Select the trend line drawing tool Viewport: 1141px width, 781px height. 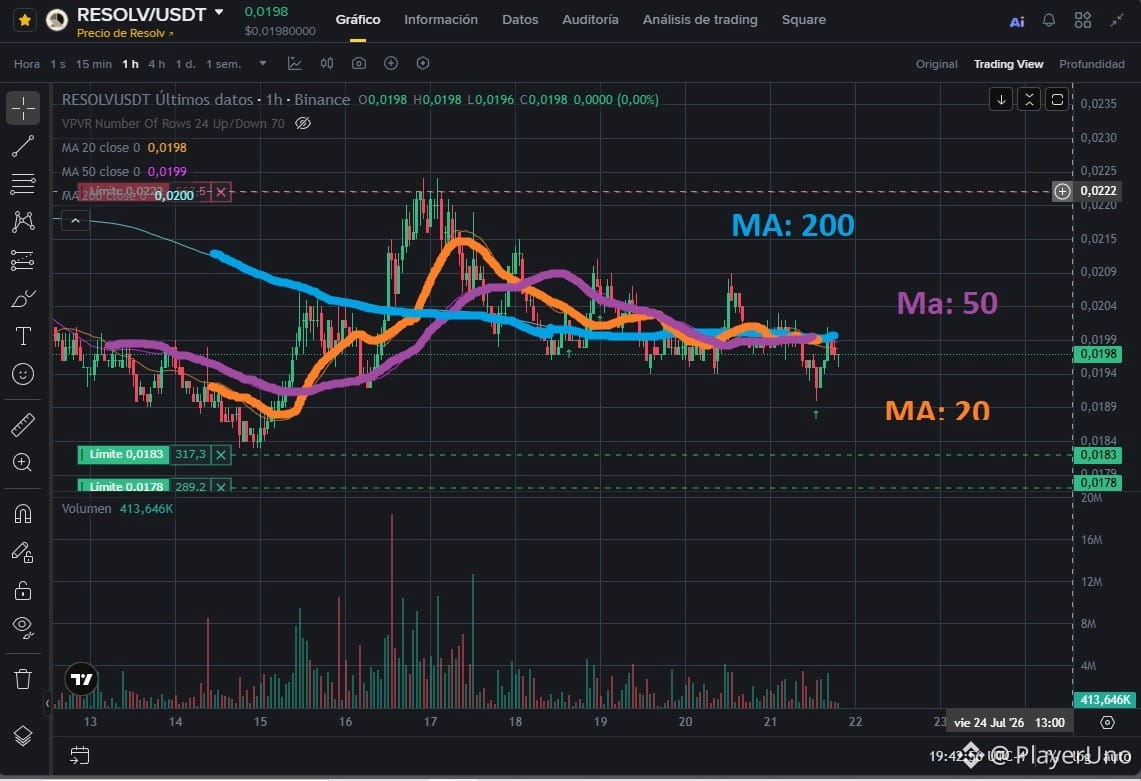23,146
